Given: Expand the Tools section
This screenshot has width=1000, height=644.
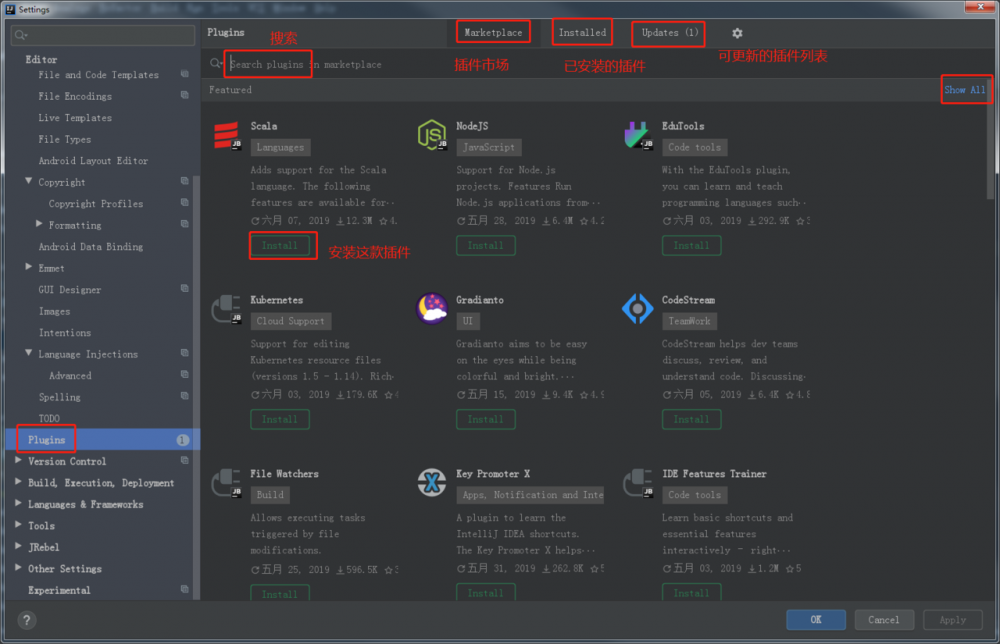Looking at the screenshot, I should (x=18, y=525).
